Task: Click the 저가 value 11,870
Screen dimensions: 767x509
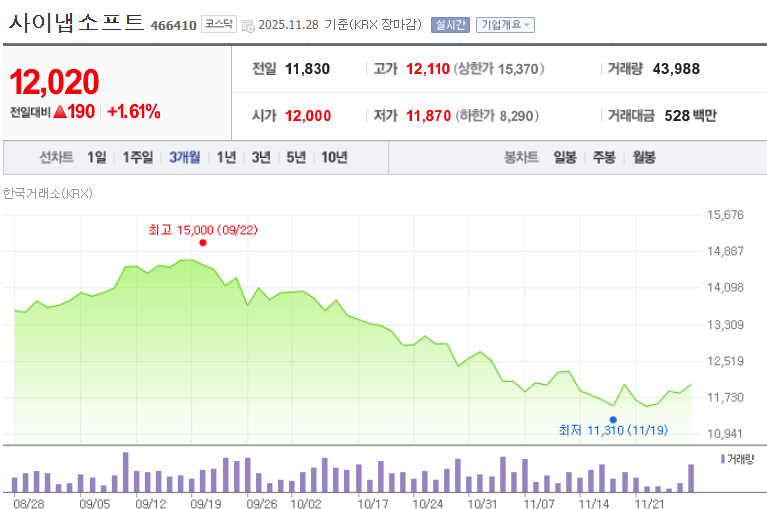Action: pyautogui.click(x=429, y=116)
